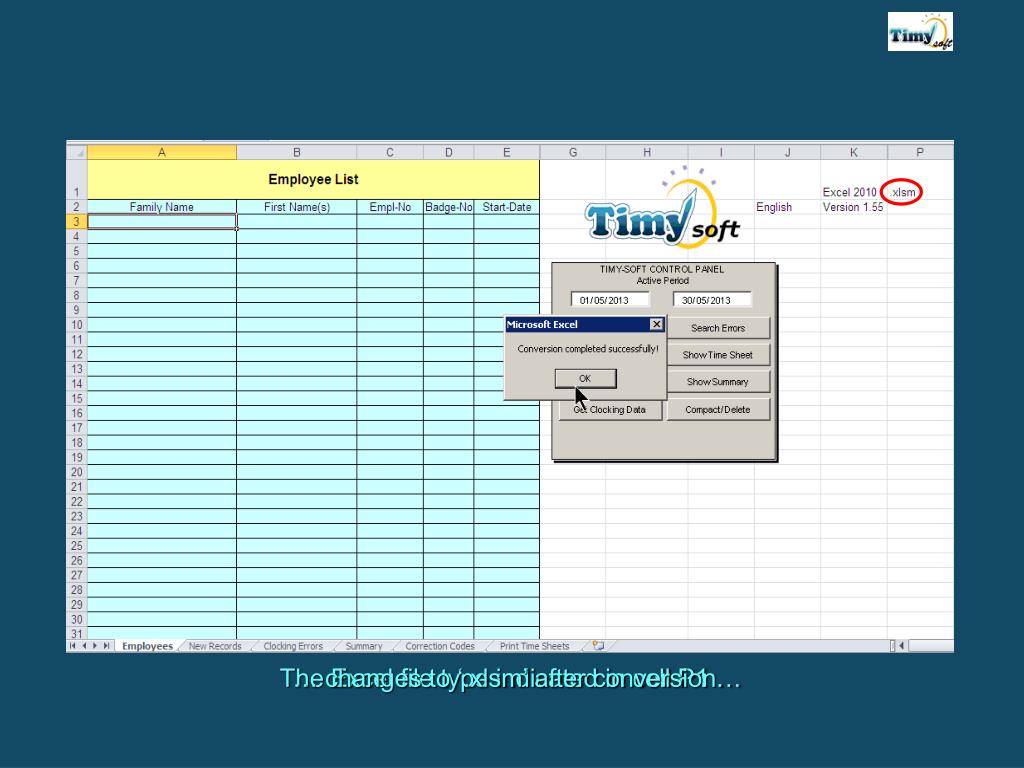
Task: Click the active period start date field
Action: point(610,300)
